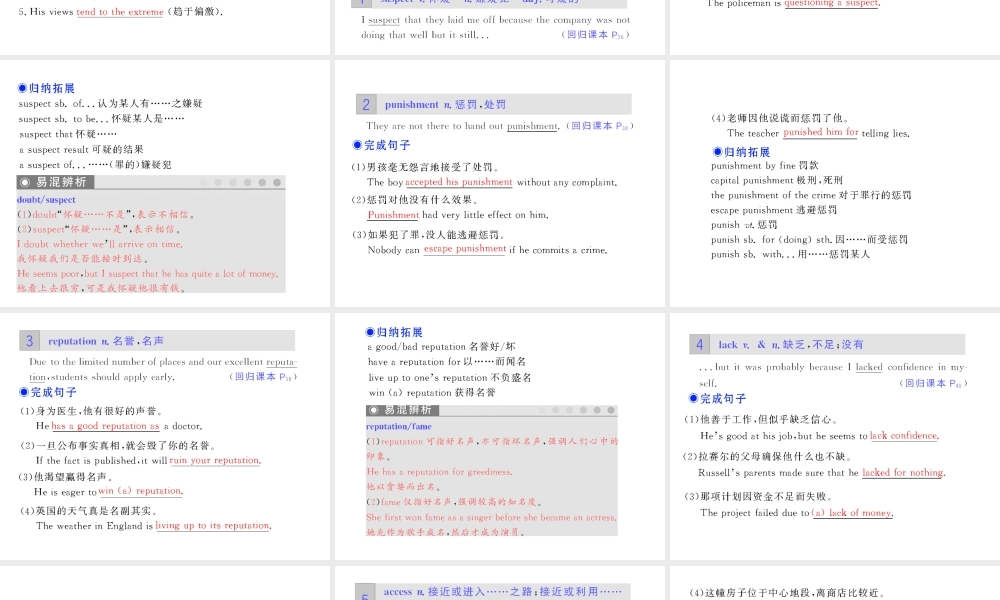Screen dimensions: 1000x600
Task: Open the slide titled '2 punishment n. 惩罚,处罚'
Action: (499, 184)
